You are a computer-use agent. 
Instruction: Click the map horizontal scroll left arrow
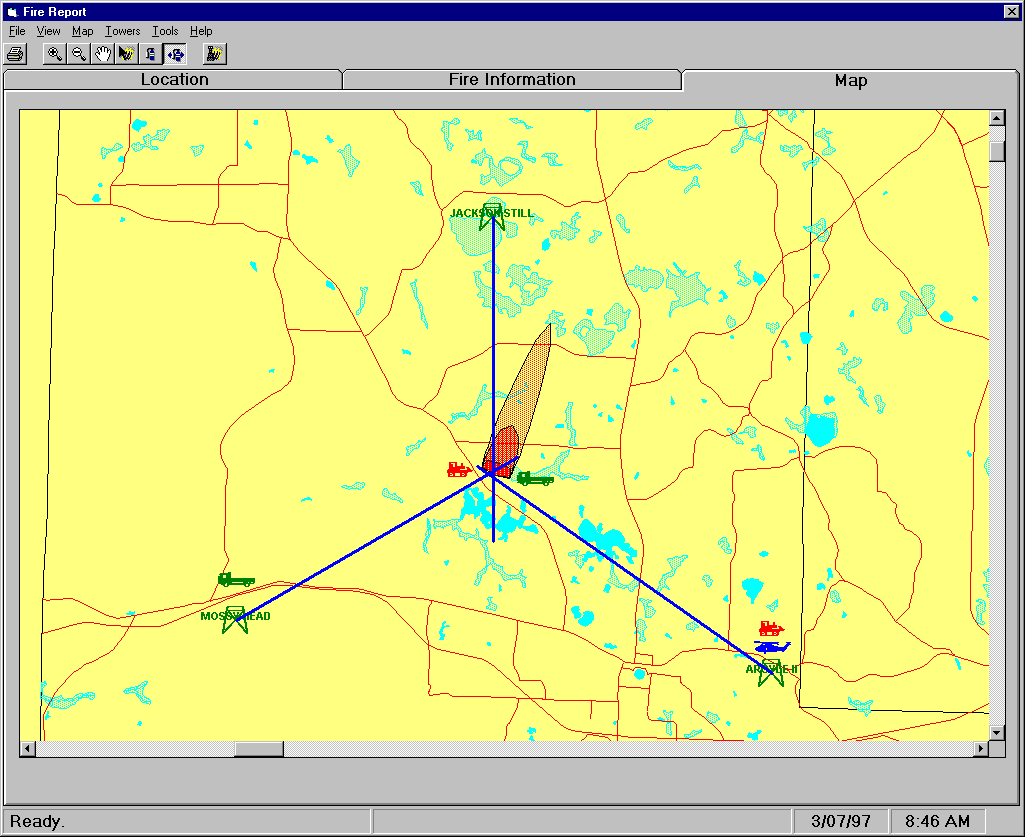coord(28,749)
